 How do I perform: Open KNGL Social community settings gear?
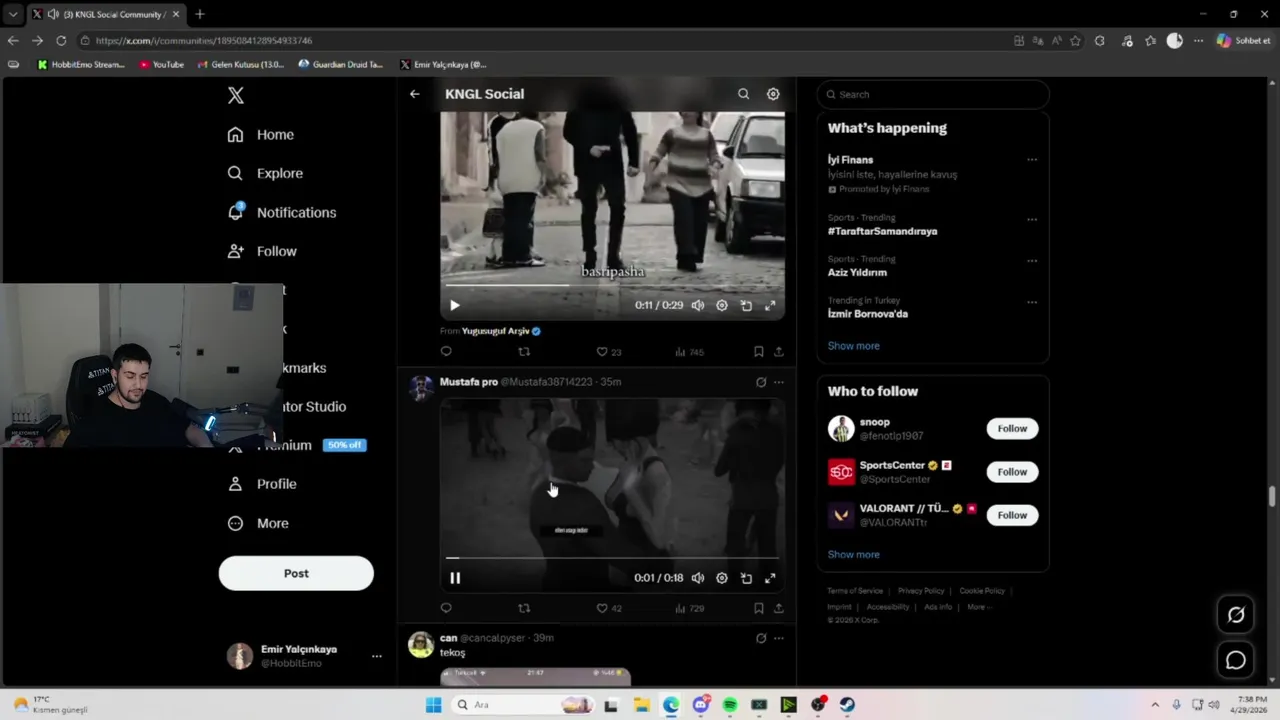point(773,94)
